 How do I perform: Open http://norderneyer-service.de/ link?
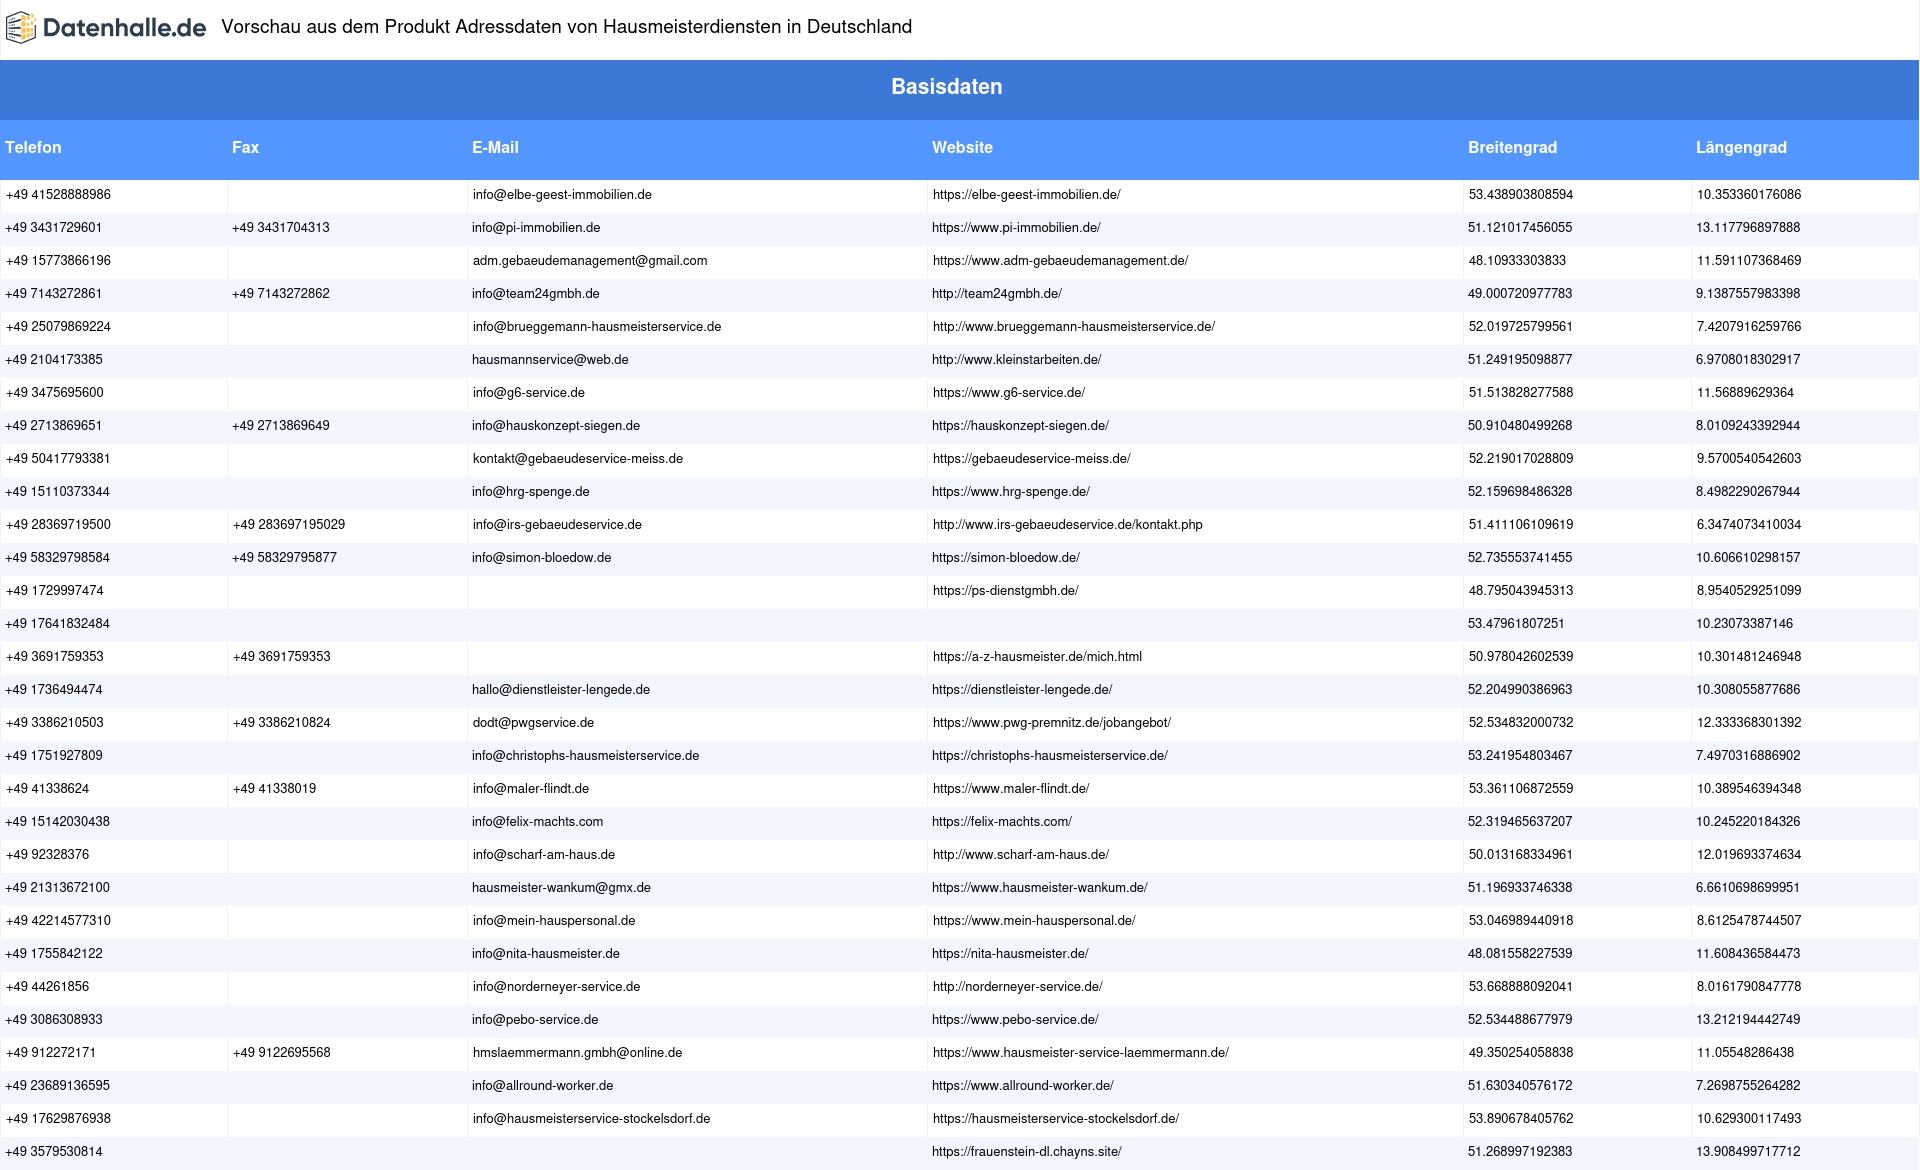(x=1018, y=987)
